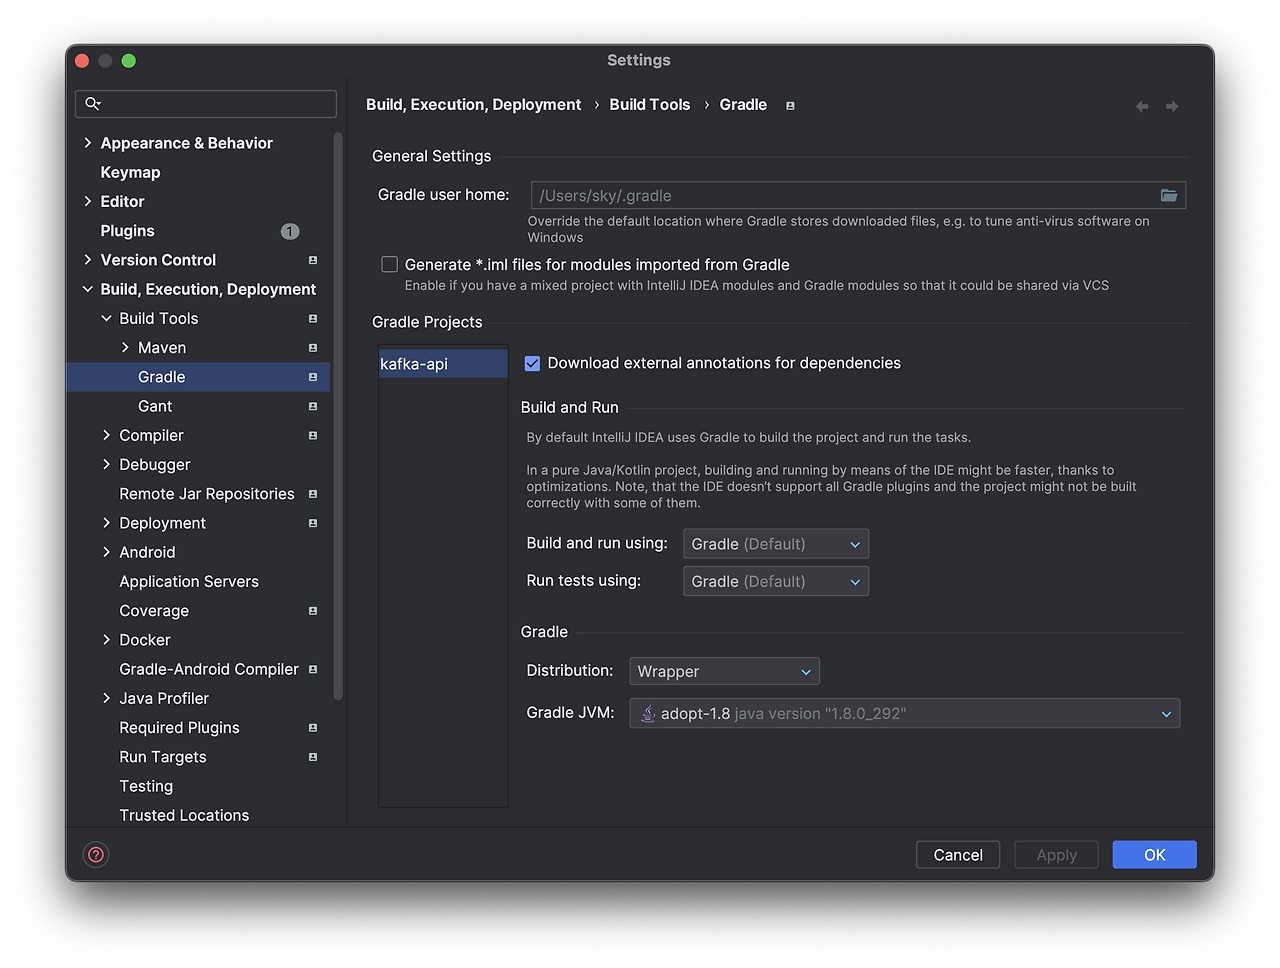
Task: Expand the Java Profiler node
Action: (x=107, y=698)
